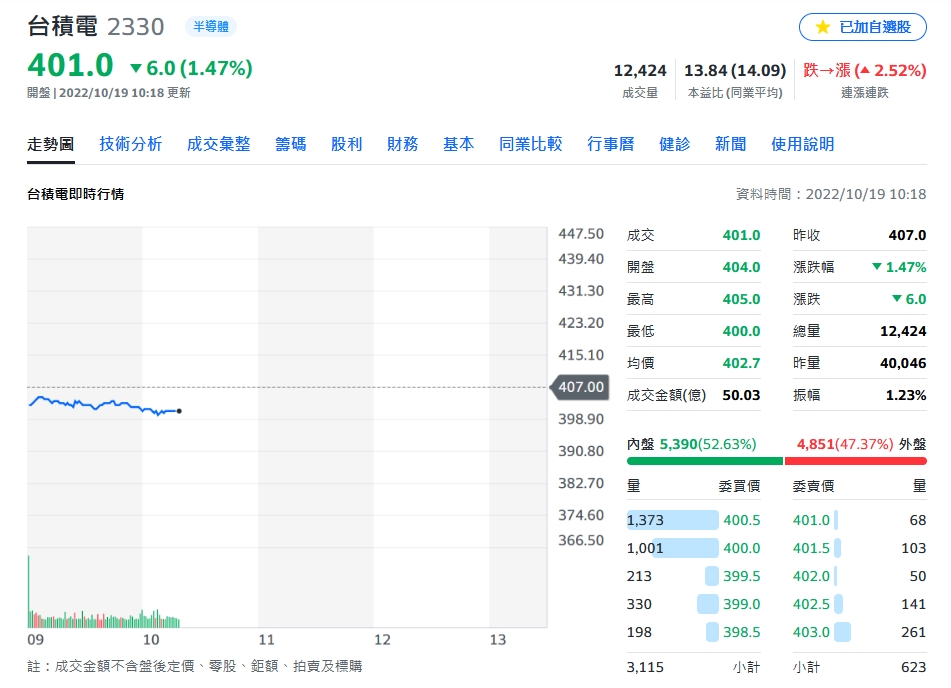The image size is (951, 688).
Task: Click the 台積電 stock name heading
Action: [62, 26]
